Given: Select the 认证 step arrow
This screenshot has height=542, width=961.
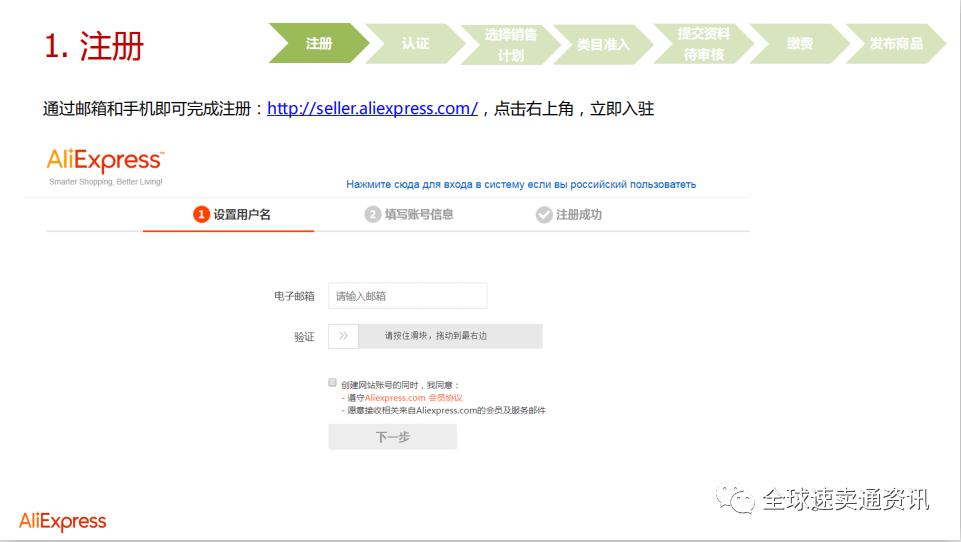Looking at the screenshot, I should 416,44.
